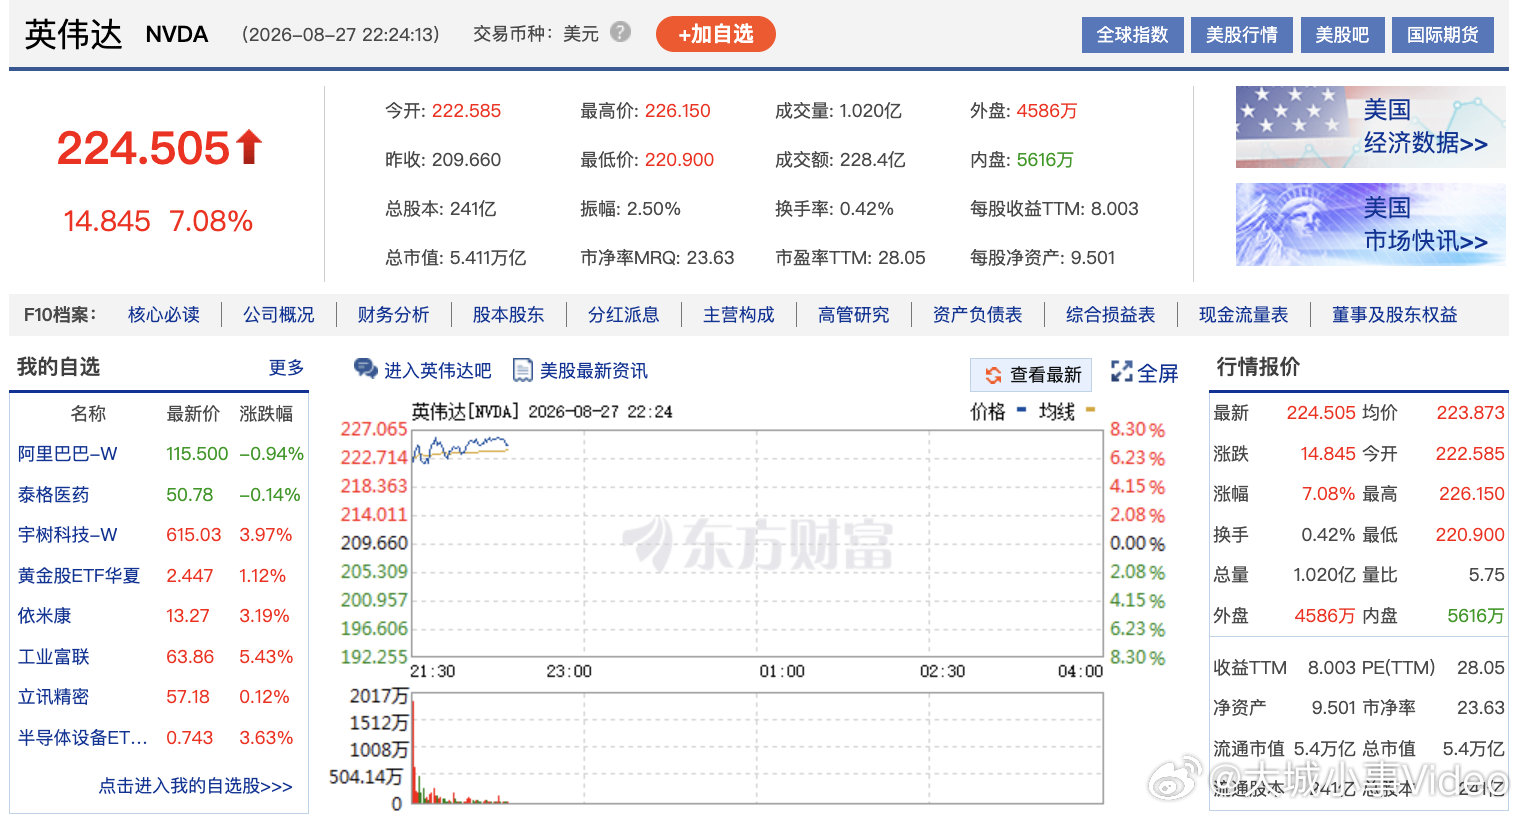
Task: Open the 高管研究 tab
Action: [854, 315]
